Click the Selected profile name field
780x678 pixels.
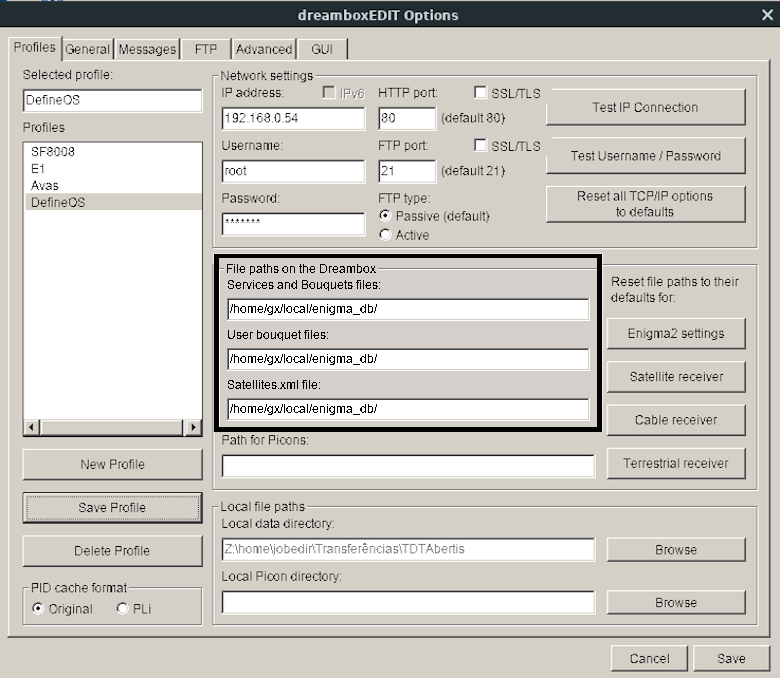112,100
